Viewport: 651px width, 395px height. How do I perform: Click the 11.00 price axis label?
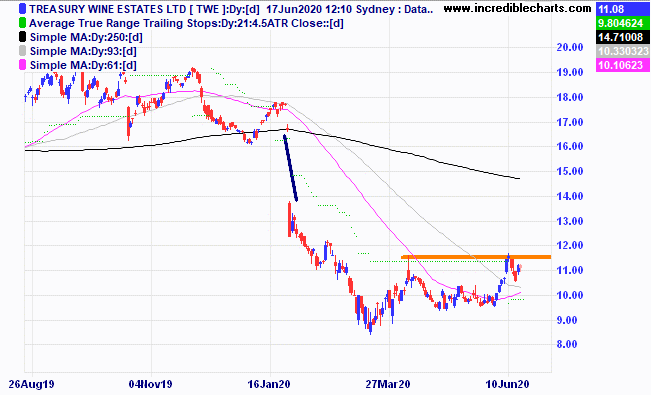coord(570,270)
